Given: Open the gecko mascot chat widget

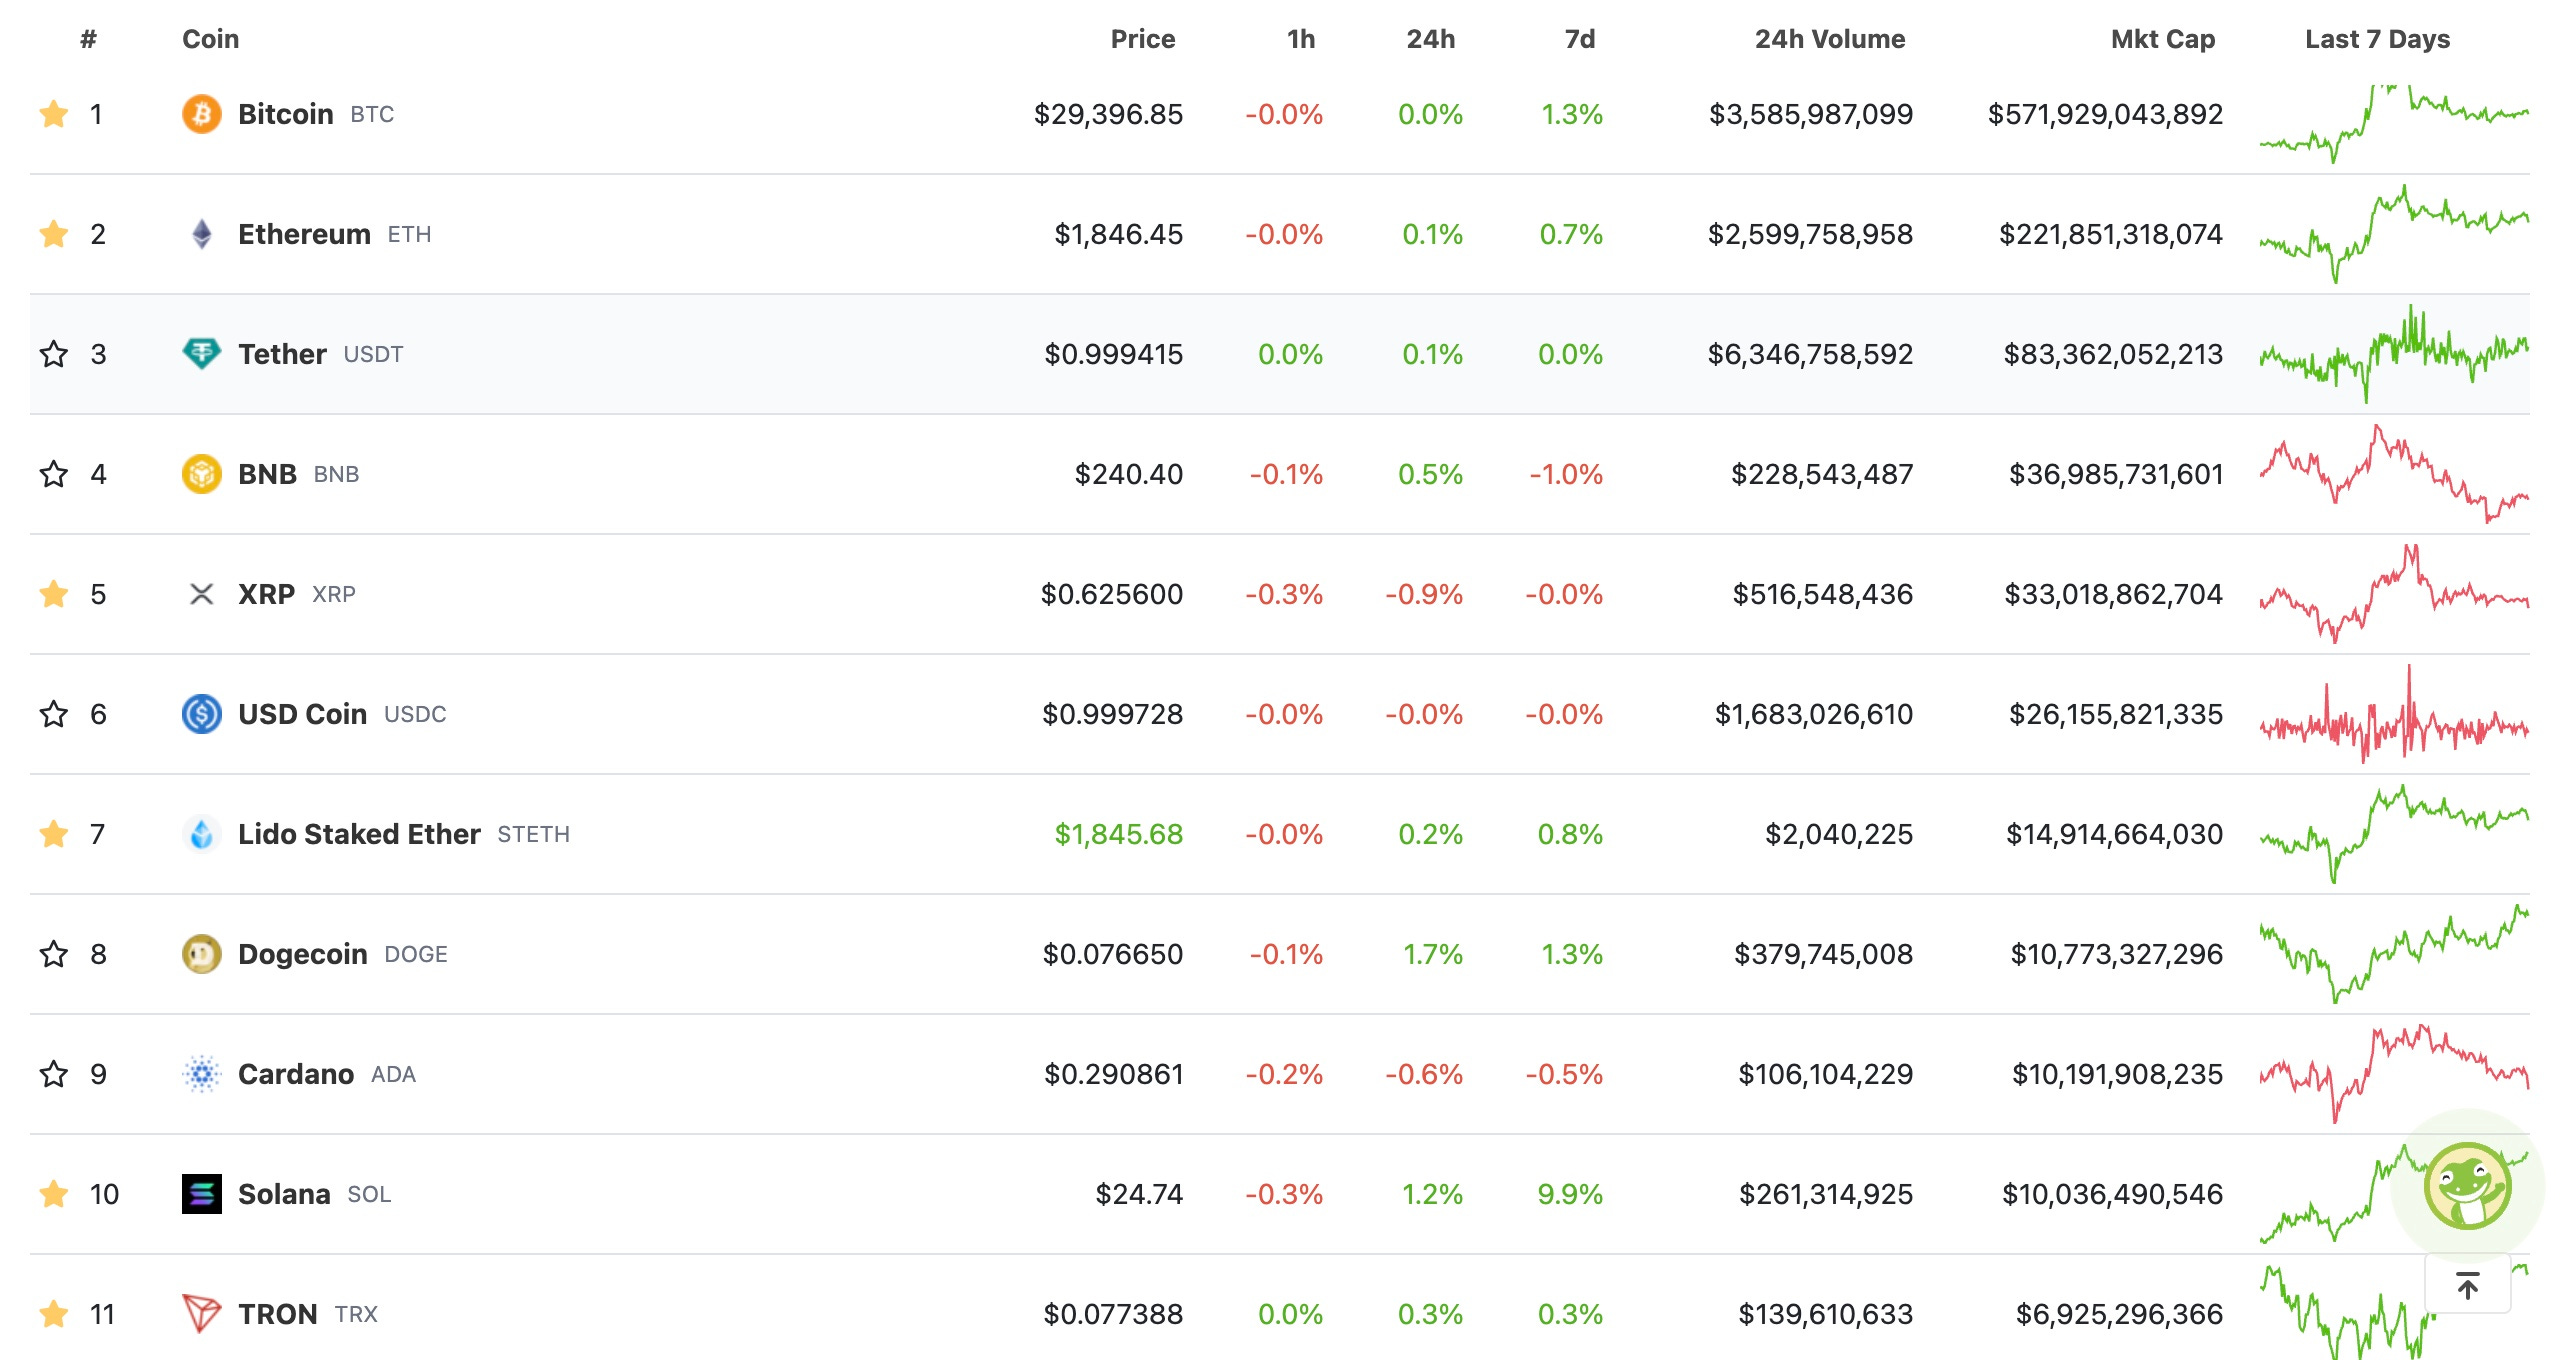Looking at the screenshot, I should pyautogui.click(x=2467, y=1186).
